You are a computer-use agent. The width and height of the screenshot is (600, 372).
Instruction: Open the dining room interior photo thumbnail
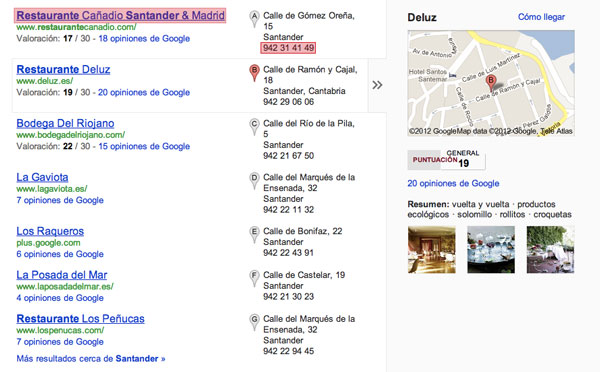pos(432,250)
